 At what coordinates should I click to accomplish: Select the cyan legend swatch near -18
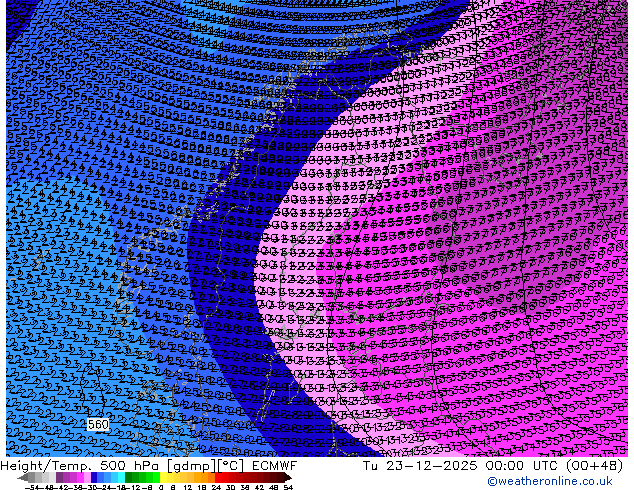[x=121, y=478]
